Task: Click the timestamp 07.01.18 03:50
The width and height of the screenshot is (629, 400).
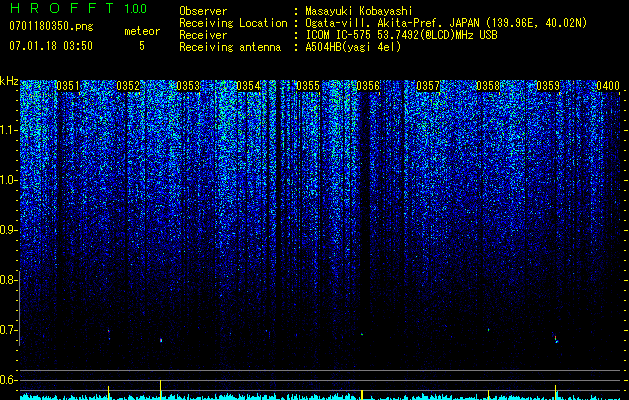Action: click(x=51, y=46)
